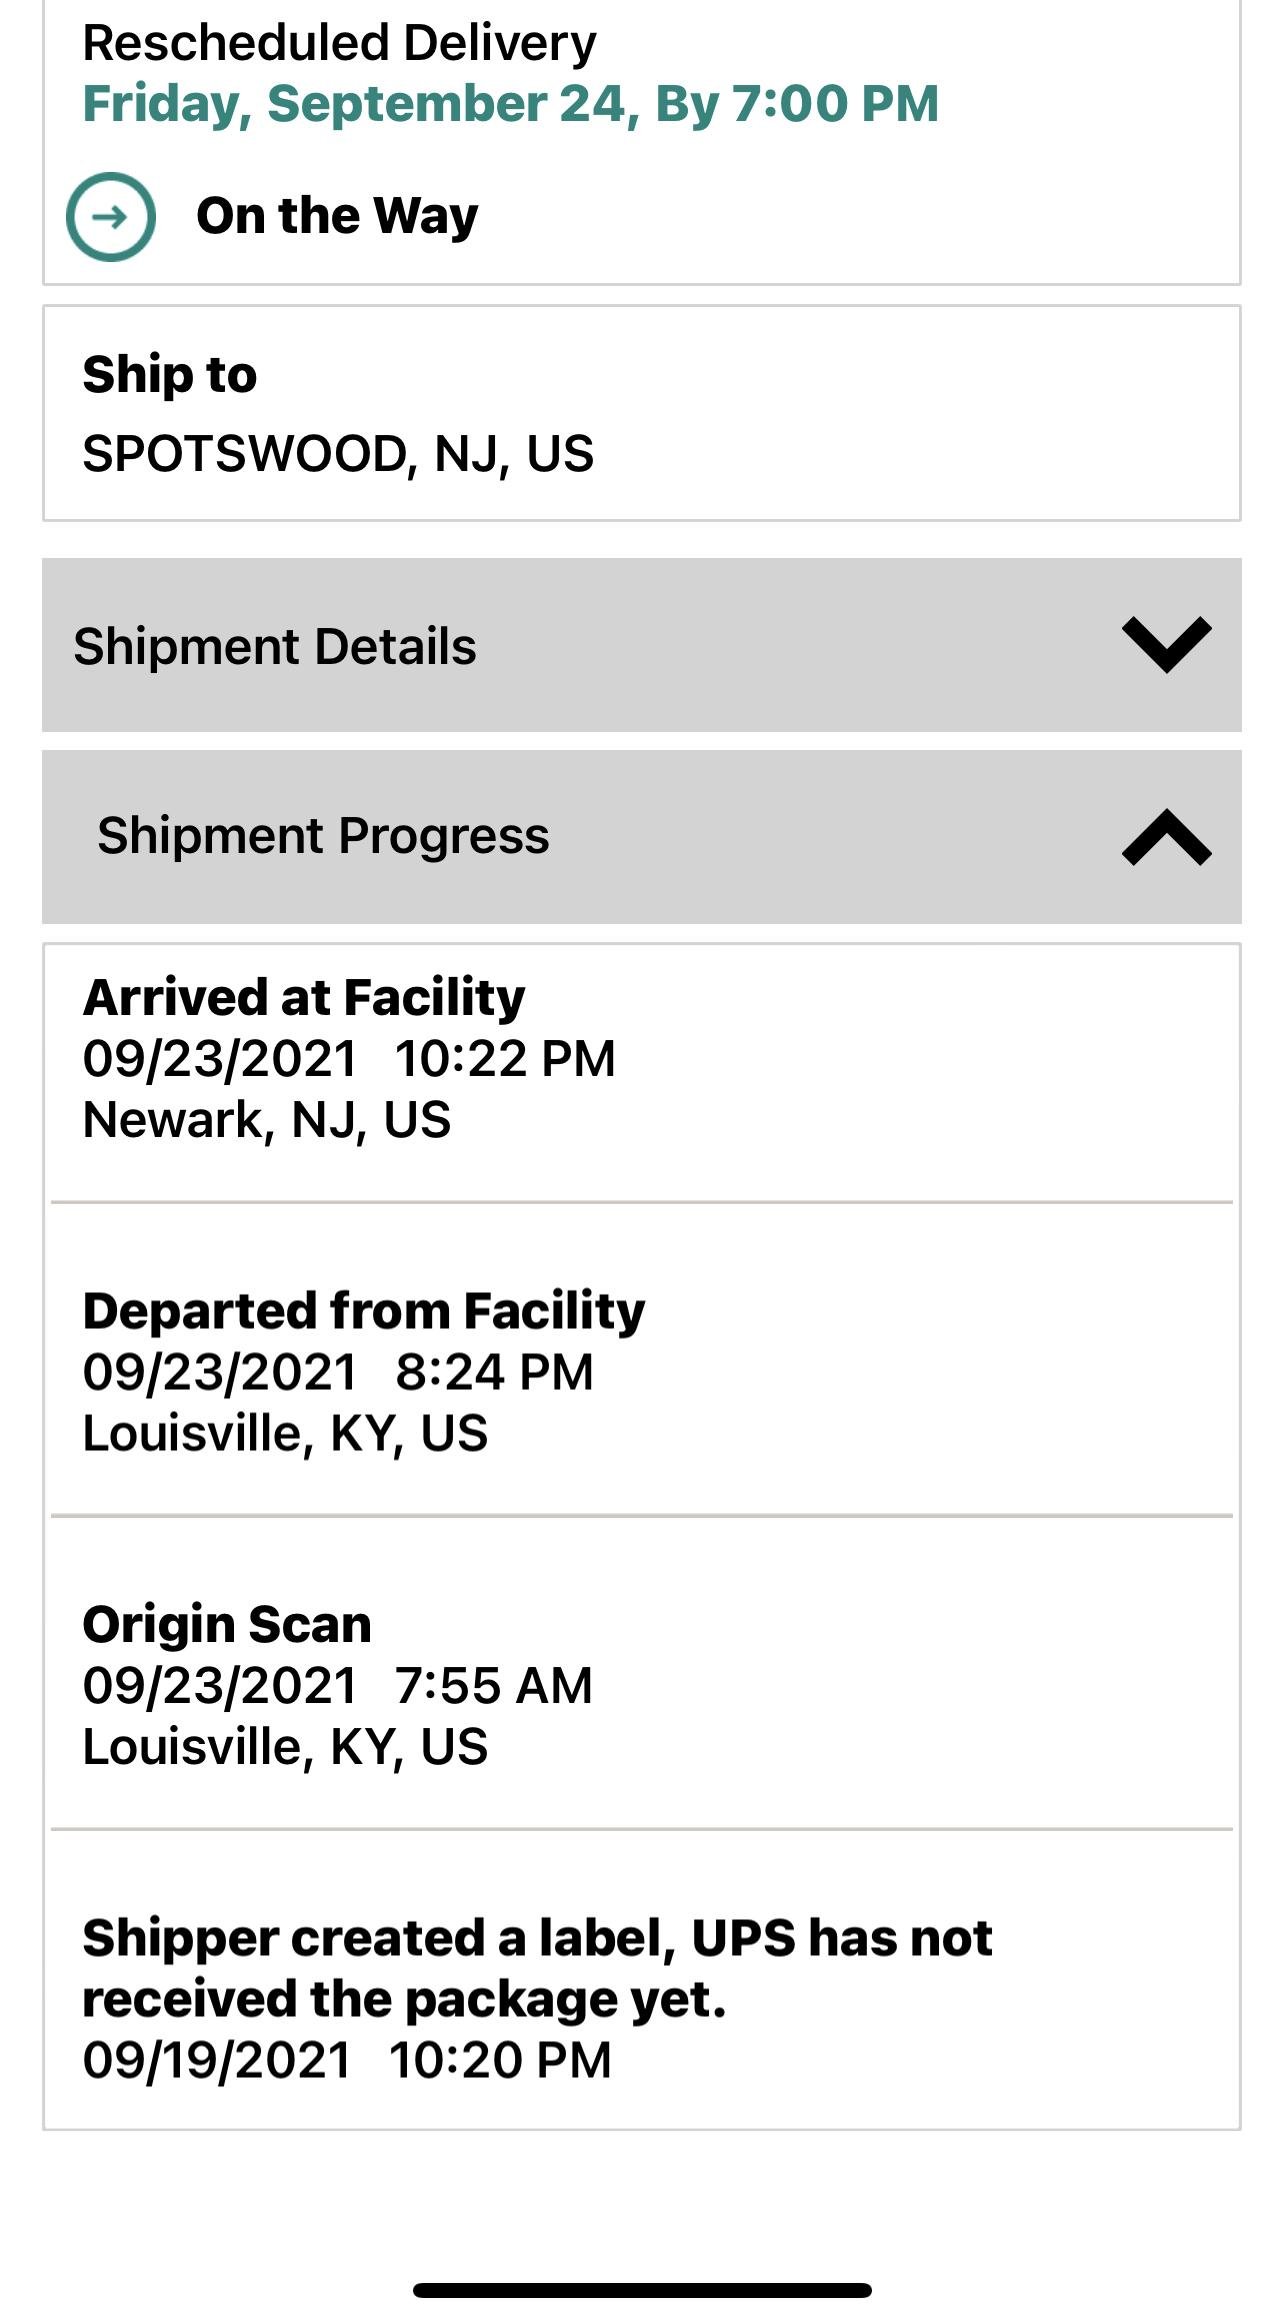
Task: Click the On the Way arrow icon
Action: click(110, 217)
